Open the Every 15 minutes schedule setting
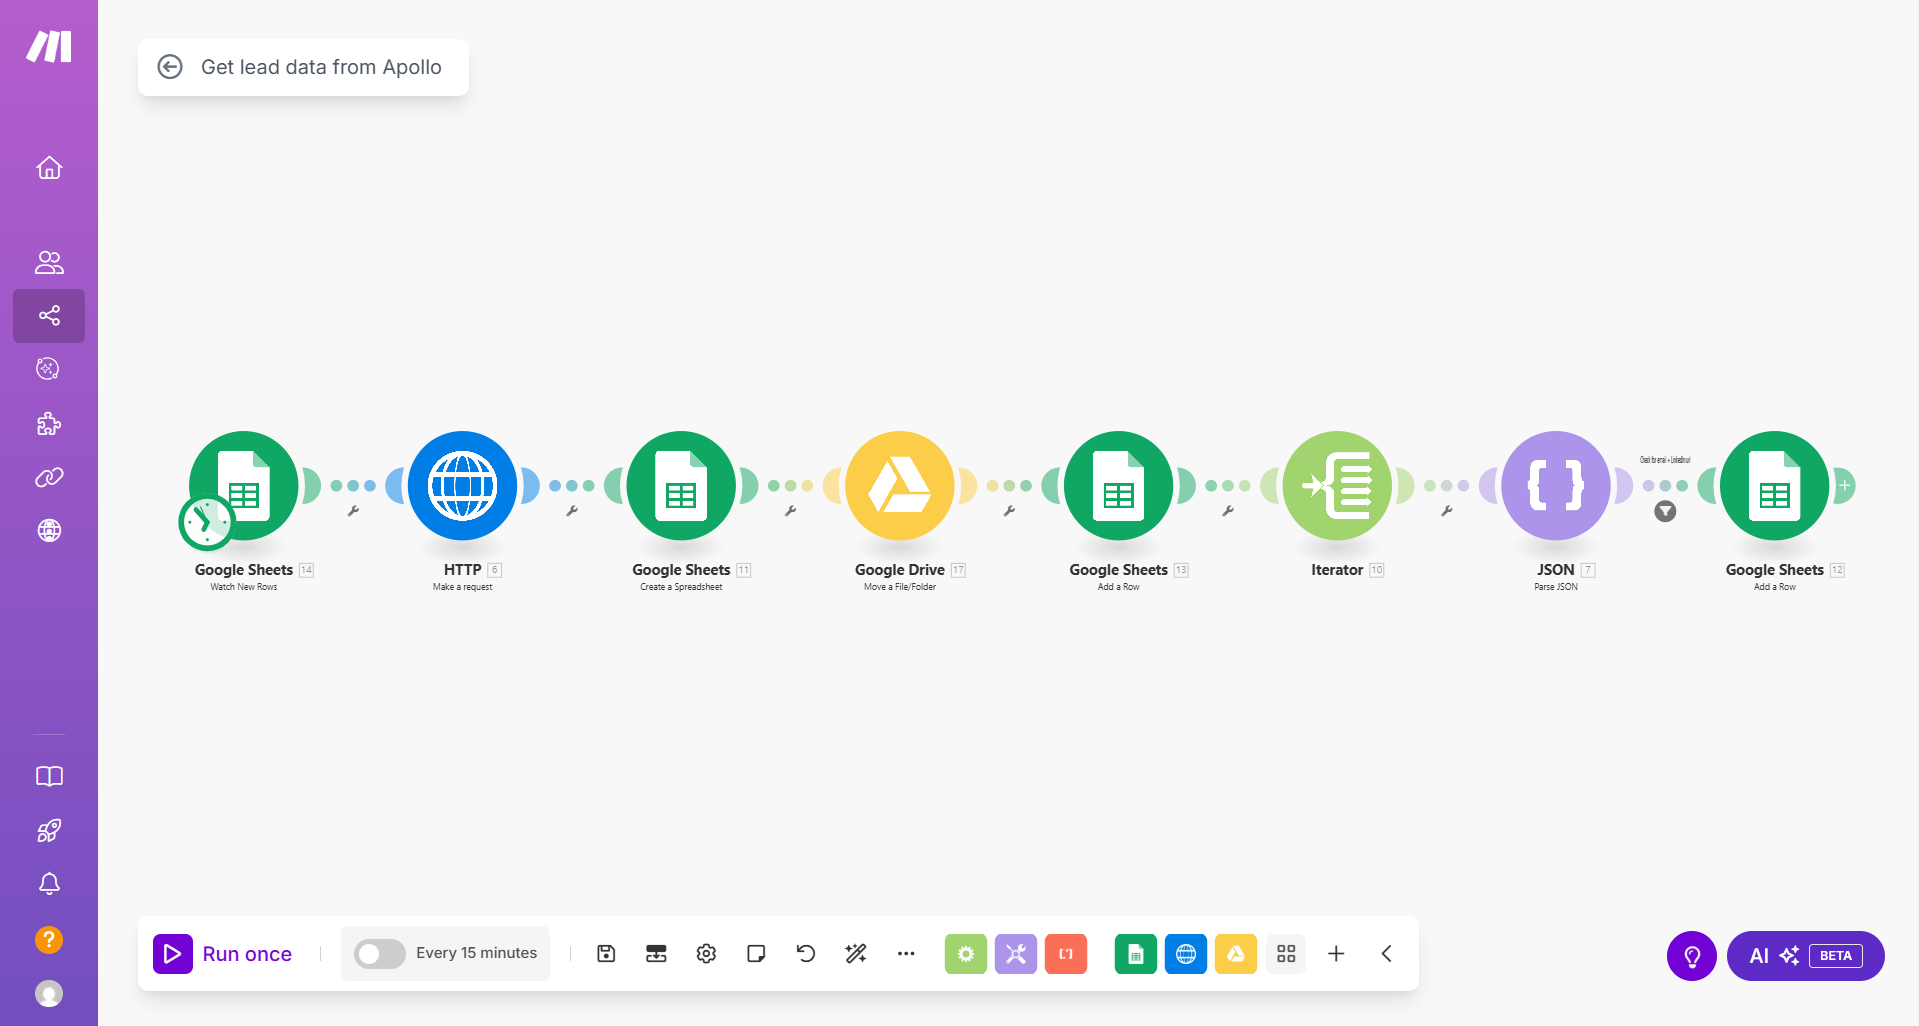 click(x=476, y=953)
